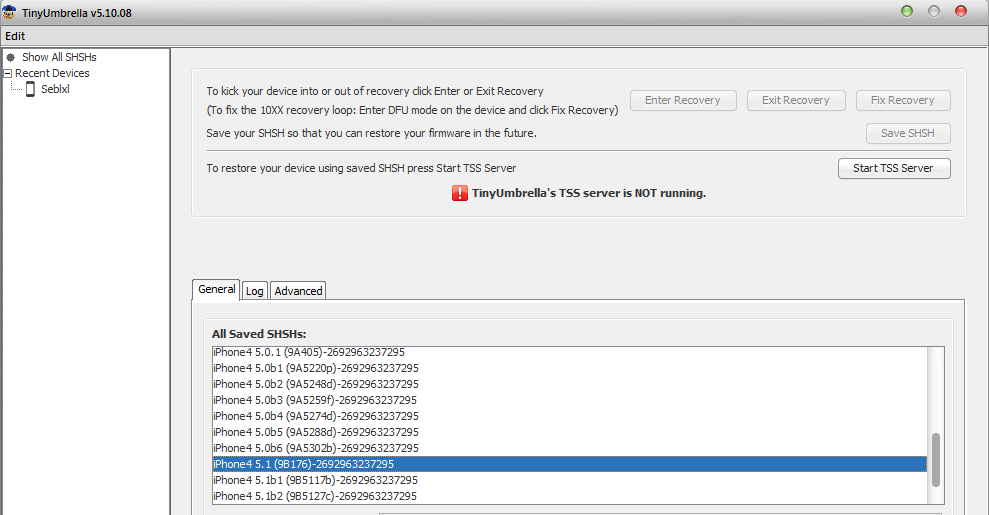Screen dimensions: 989x515
Task: Open the Edit menu
Action: (x=15, y=36)
